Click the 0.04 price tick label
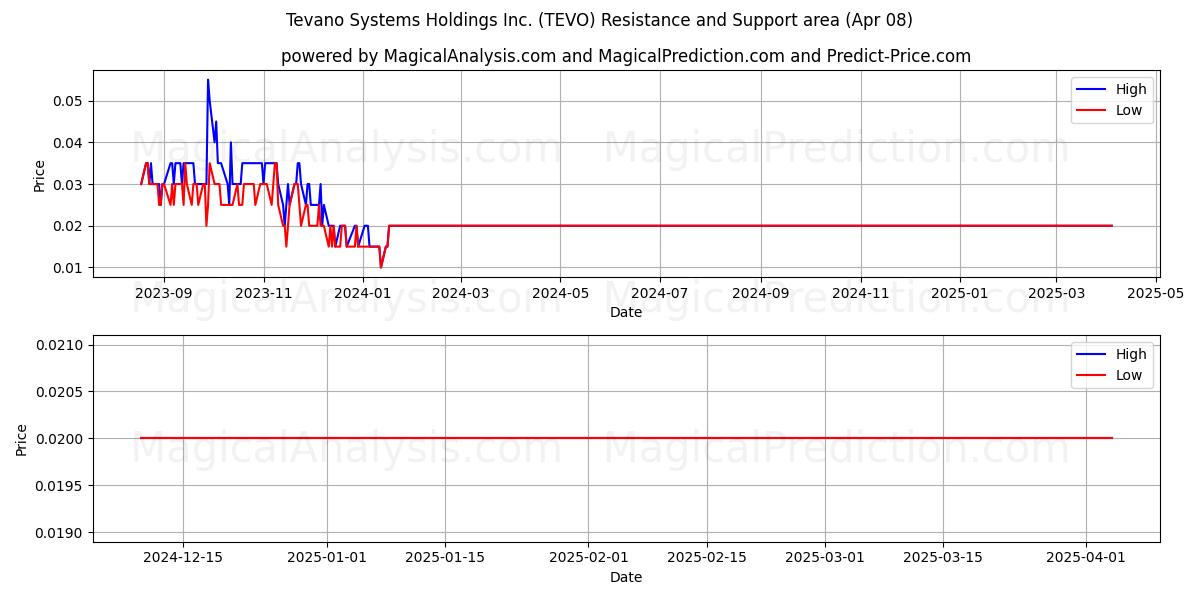Image resolution: width=1200 pixels, height=600 pixels. coord(68,143)
